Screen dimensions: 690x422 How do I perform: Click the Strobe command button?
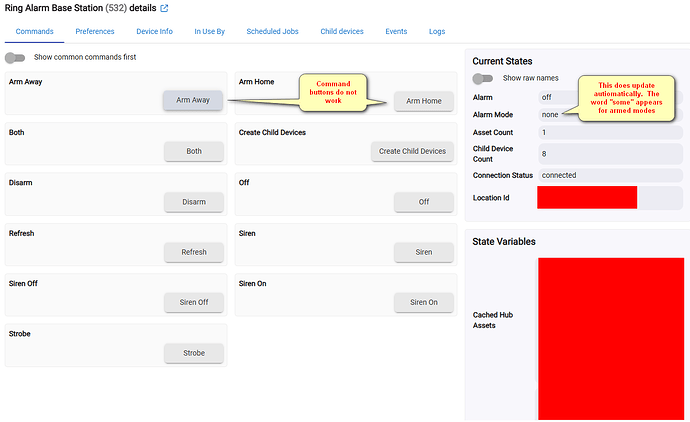tap(194, 353)
